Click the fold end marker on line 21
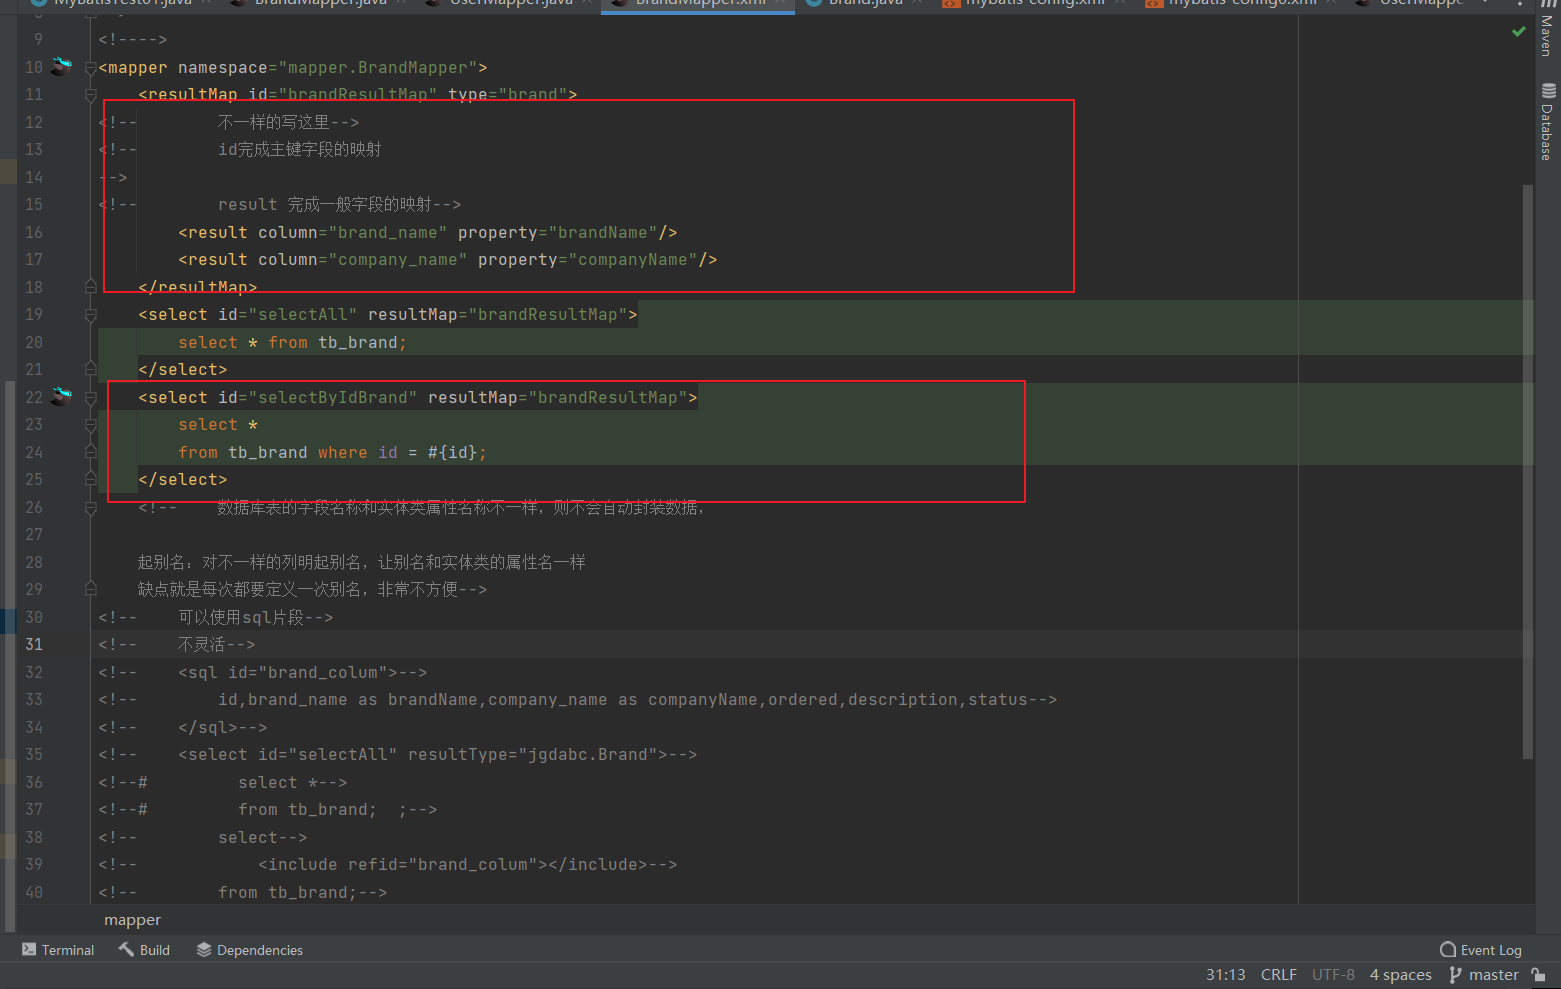The height and width of the screenshot is (989, 1561). (x=90, y=370)
